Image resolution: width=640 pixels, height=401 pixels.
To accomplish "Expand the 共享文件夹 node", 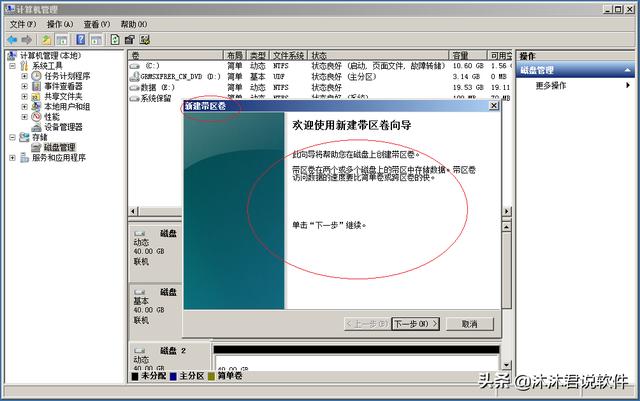I will (x=24, y=96).
